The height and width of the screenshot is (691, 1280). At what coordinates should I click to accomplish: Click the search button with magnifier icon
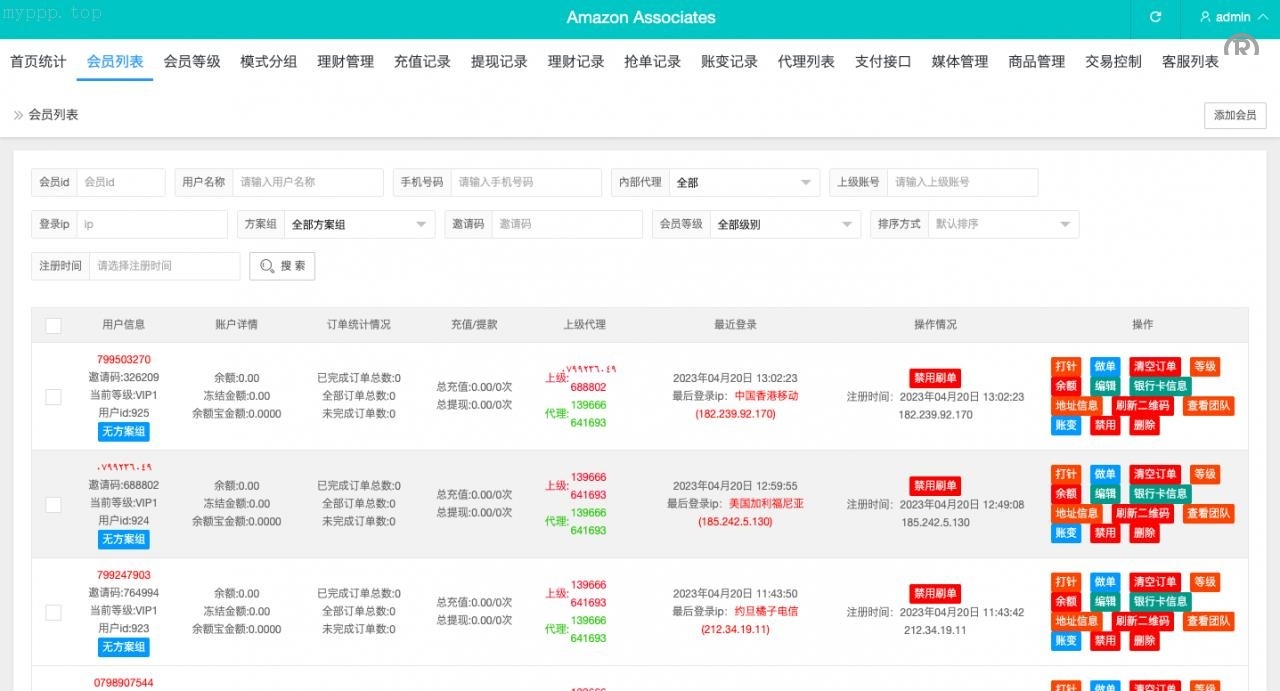coord(282,266)
